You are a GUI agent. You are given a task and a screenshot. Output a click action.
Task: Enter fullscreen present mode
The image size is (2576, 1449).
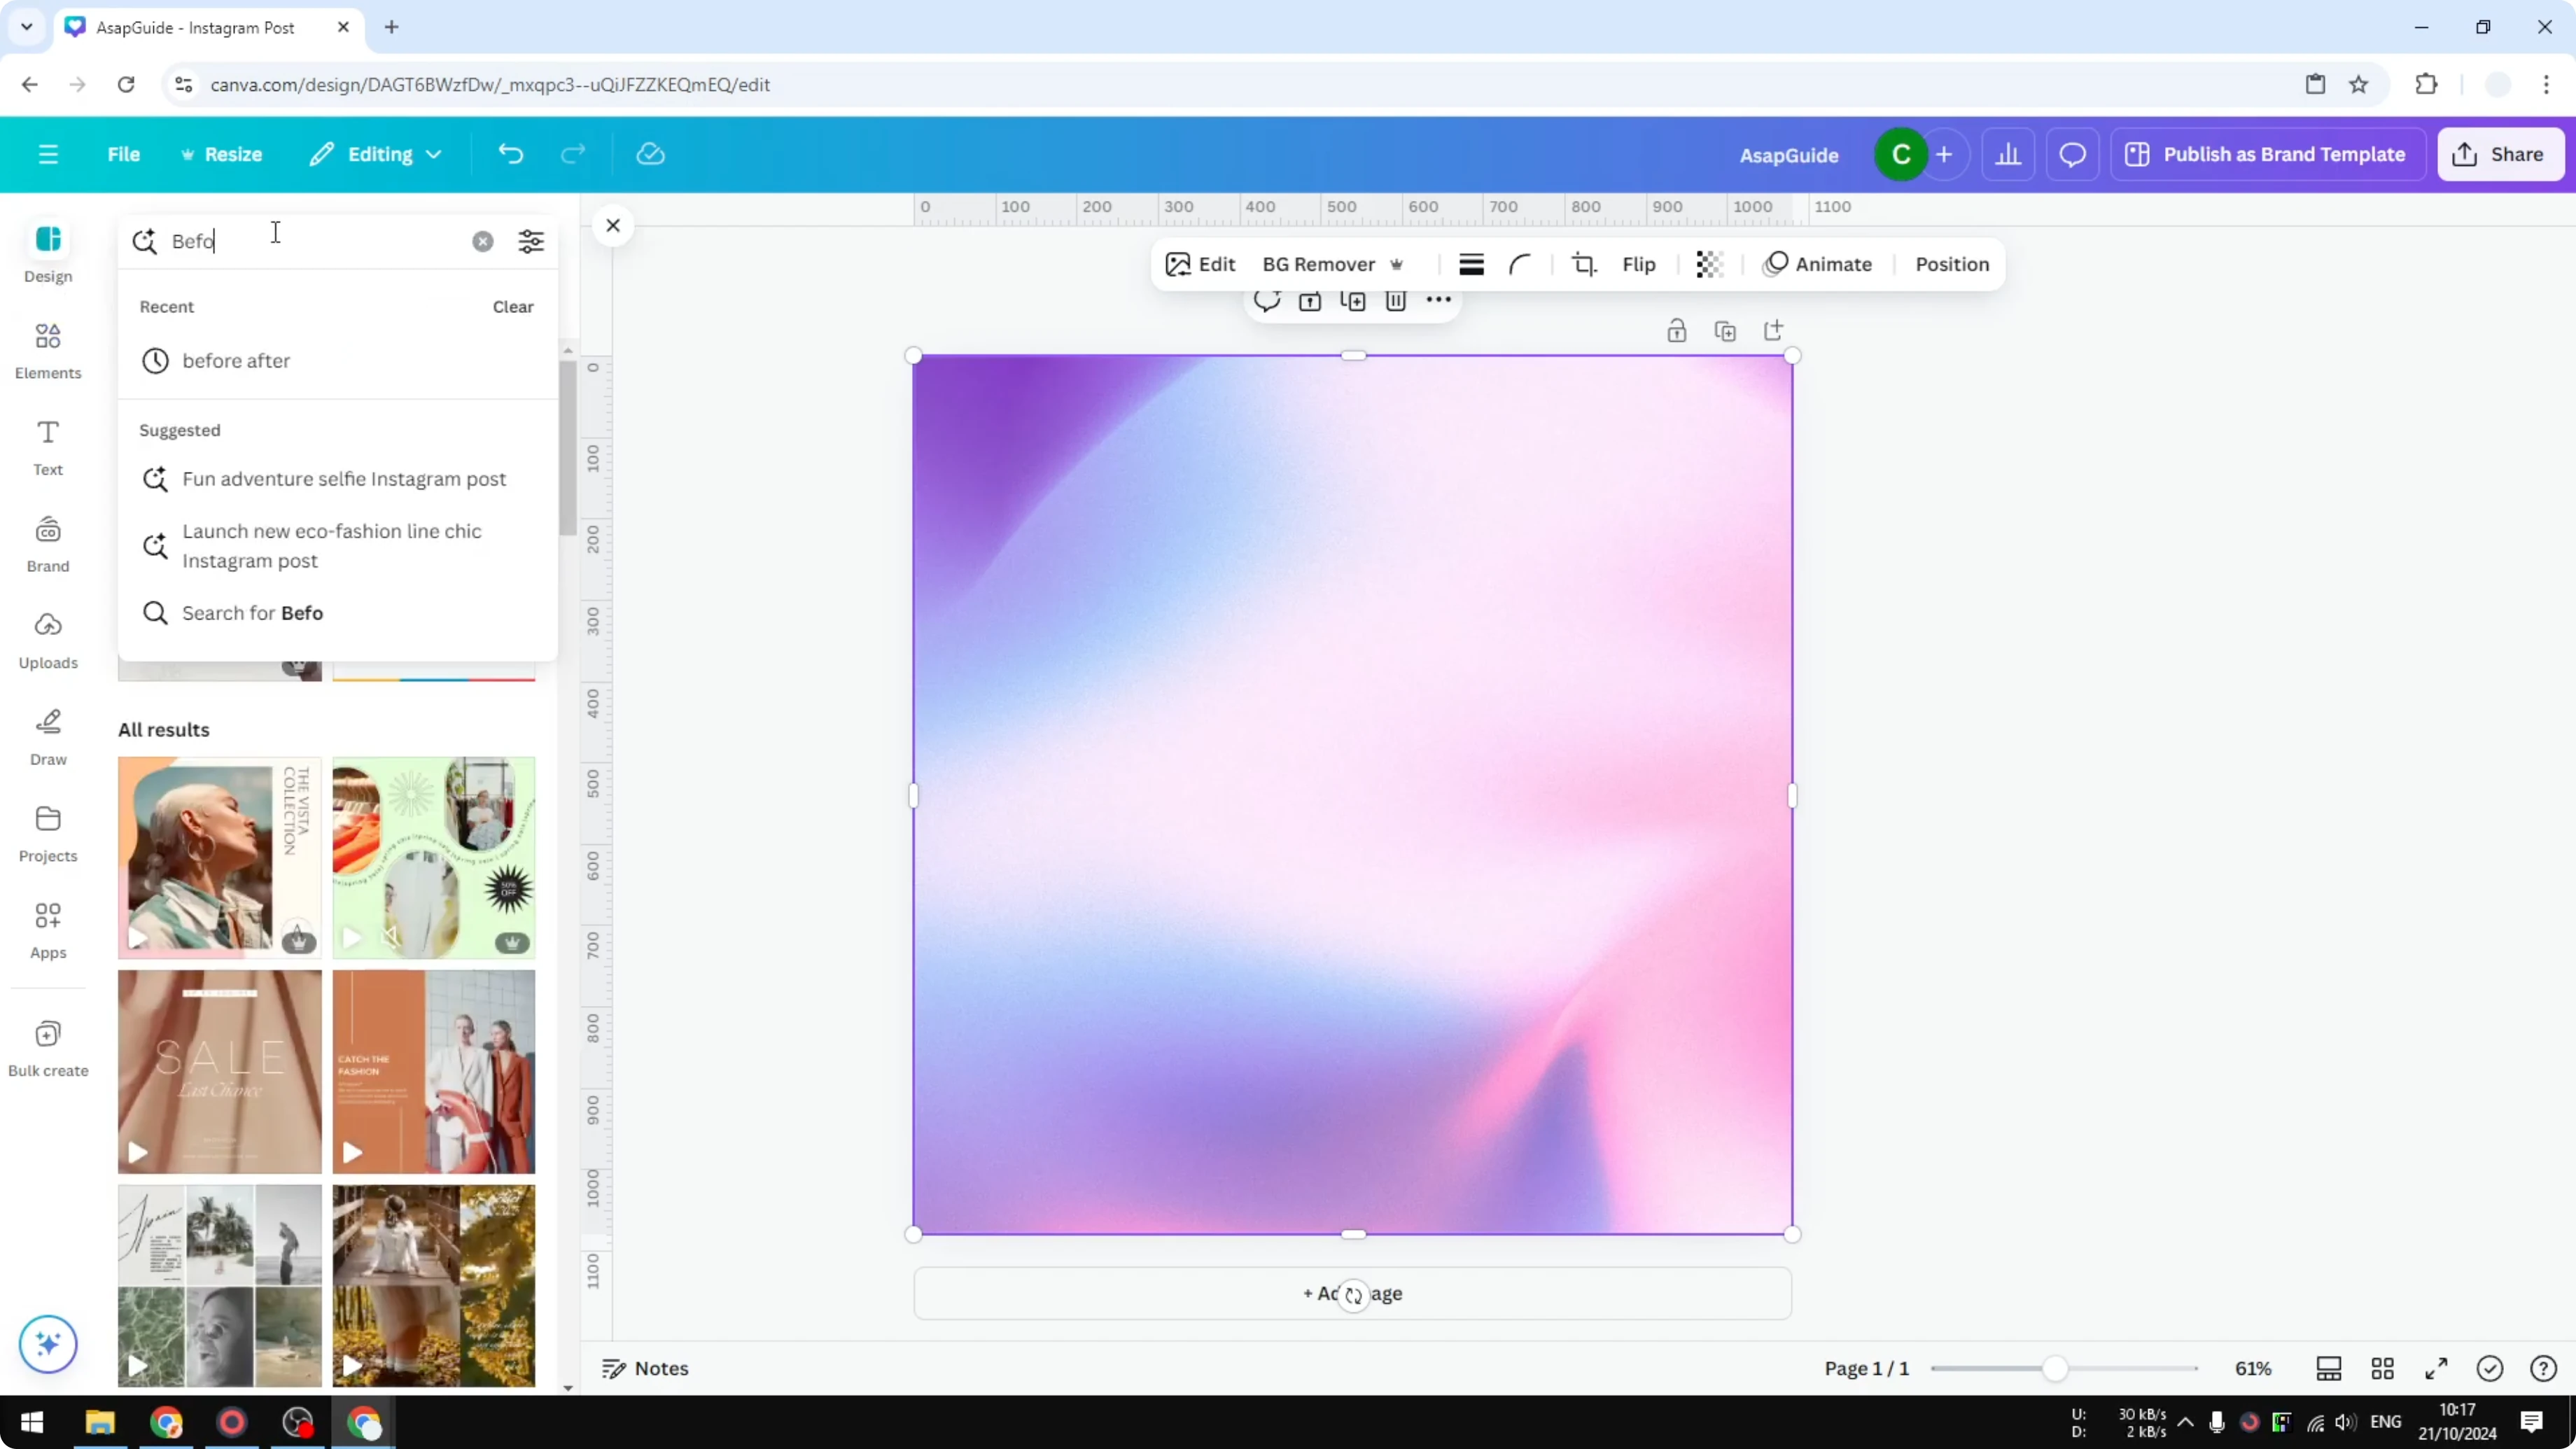pyautogui.click(x=2437, y=1368)
